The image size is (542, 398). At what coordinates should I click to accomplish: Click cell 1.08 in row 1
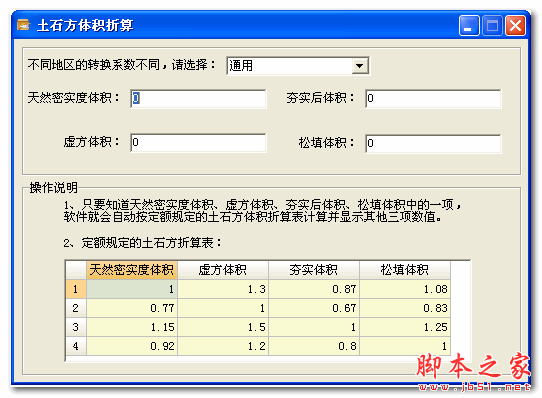[405, 289]
